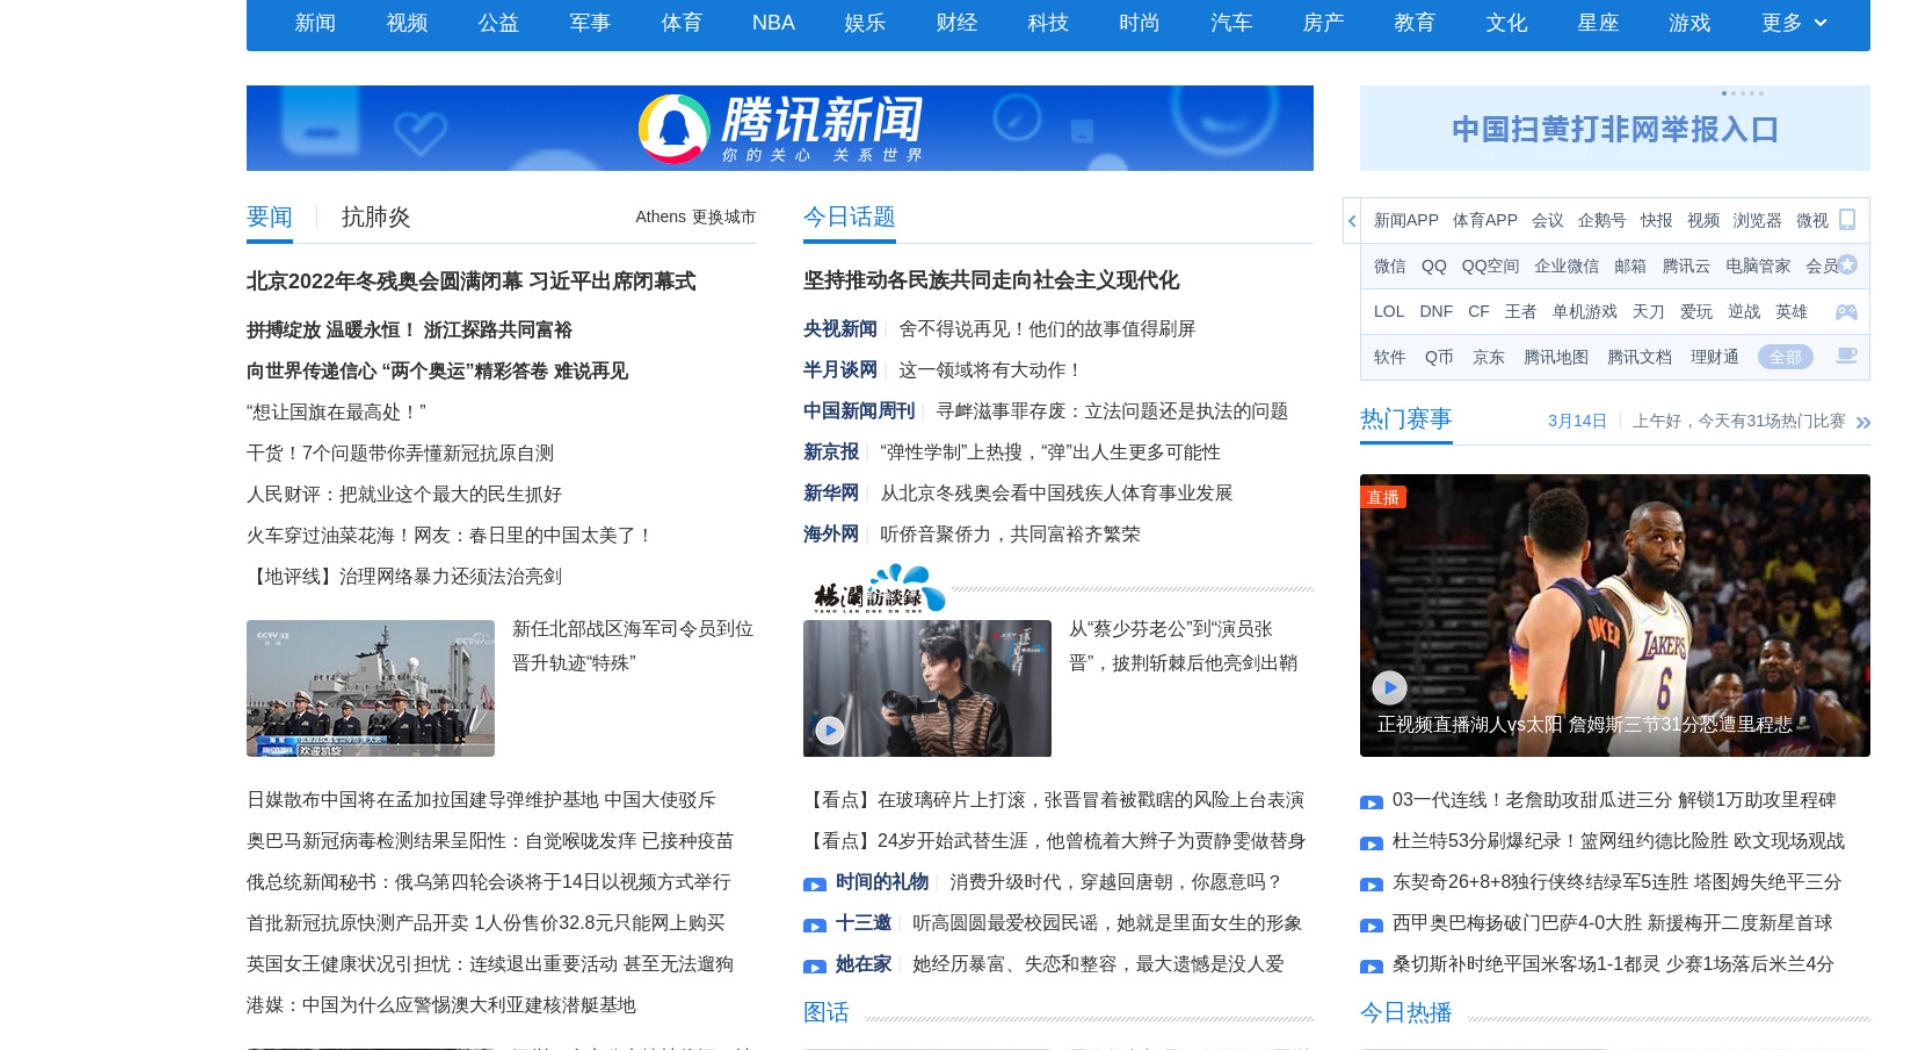
Task: Open the navy fleet news thumbnail
Action: point(370,688)
